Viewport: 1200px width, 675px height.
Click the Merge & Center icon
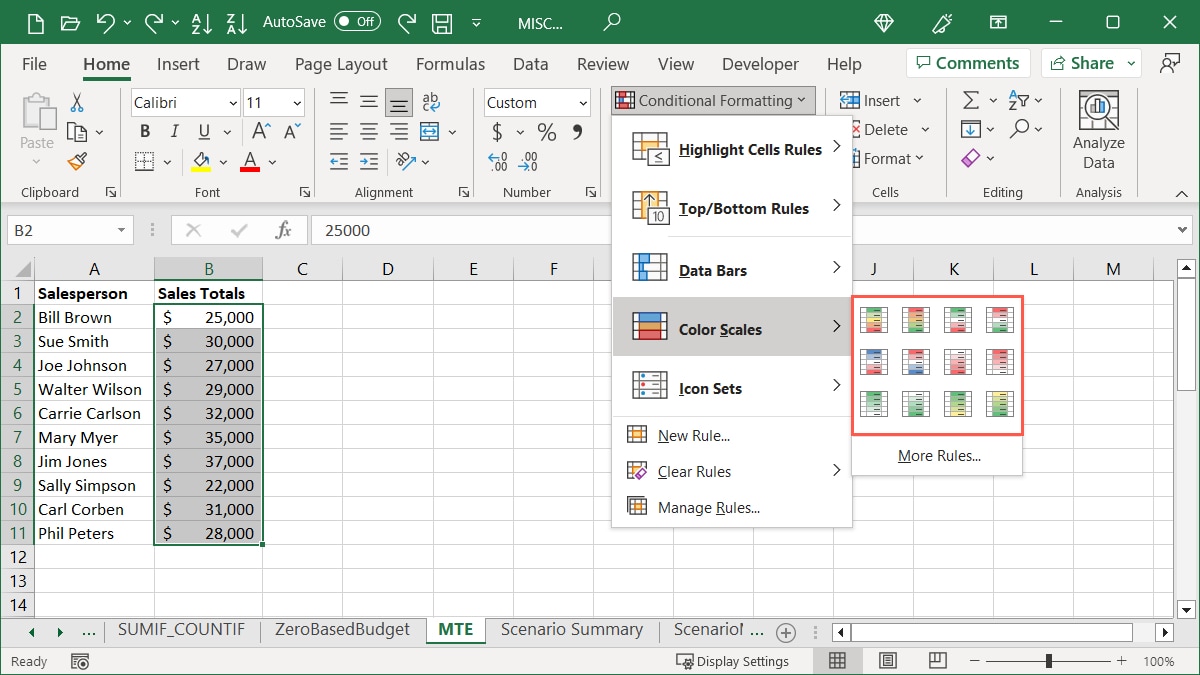pos(430,132)
